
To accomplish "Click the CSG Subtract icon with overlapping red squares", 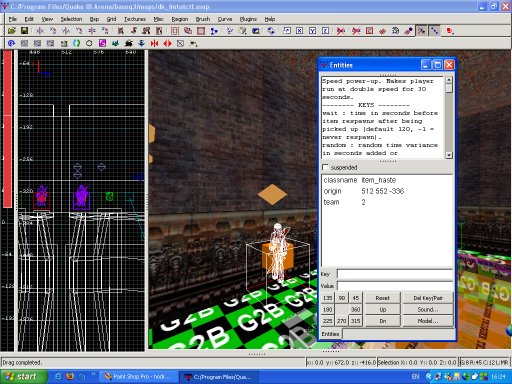I will 188,31.
